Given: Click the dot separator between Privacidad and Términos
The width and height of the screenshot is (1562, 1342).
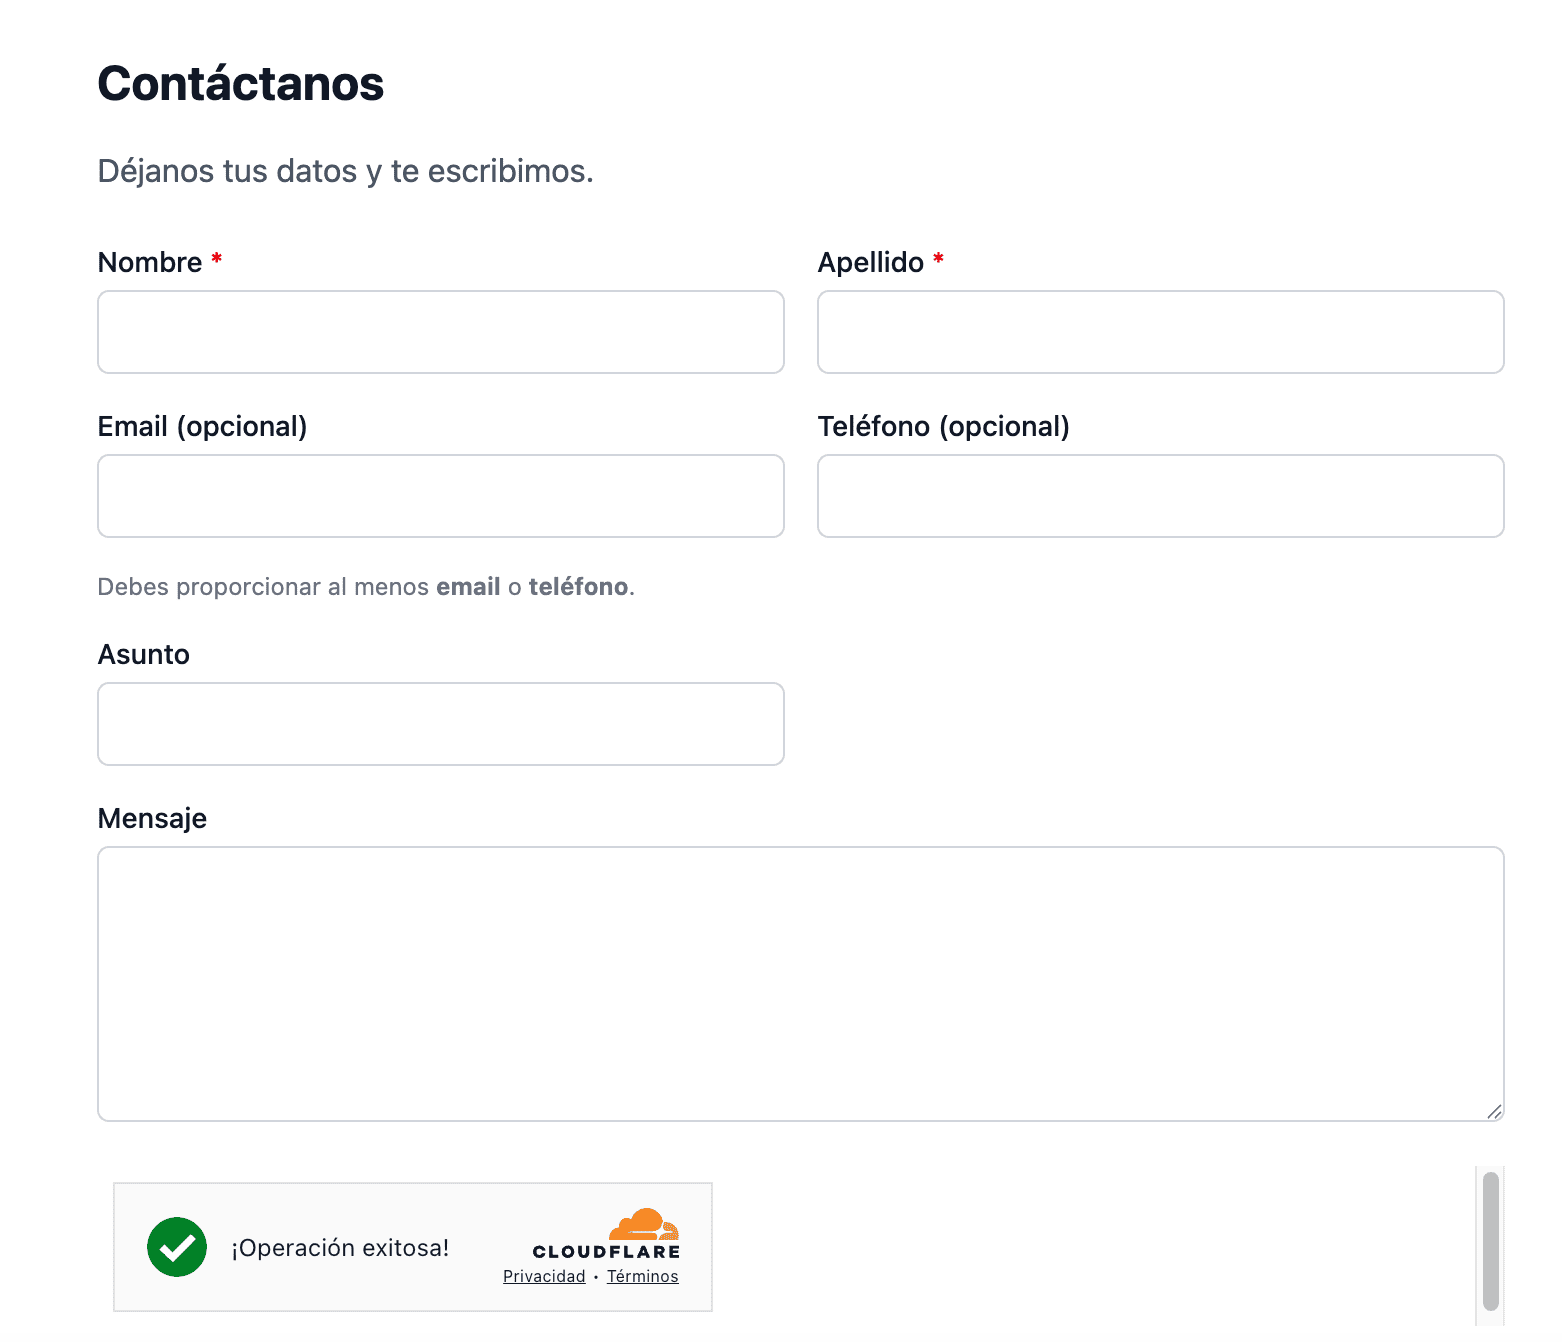Looking at the screenshot, I should [x=596, y=1276].
